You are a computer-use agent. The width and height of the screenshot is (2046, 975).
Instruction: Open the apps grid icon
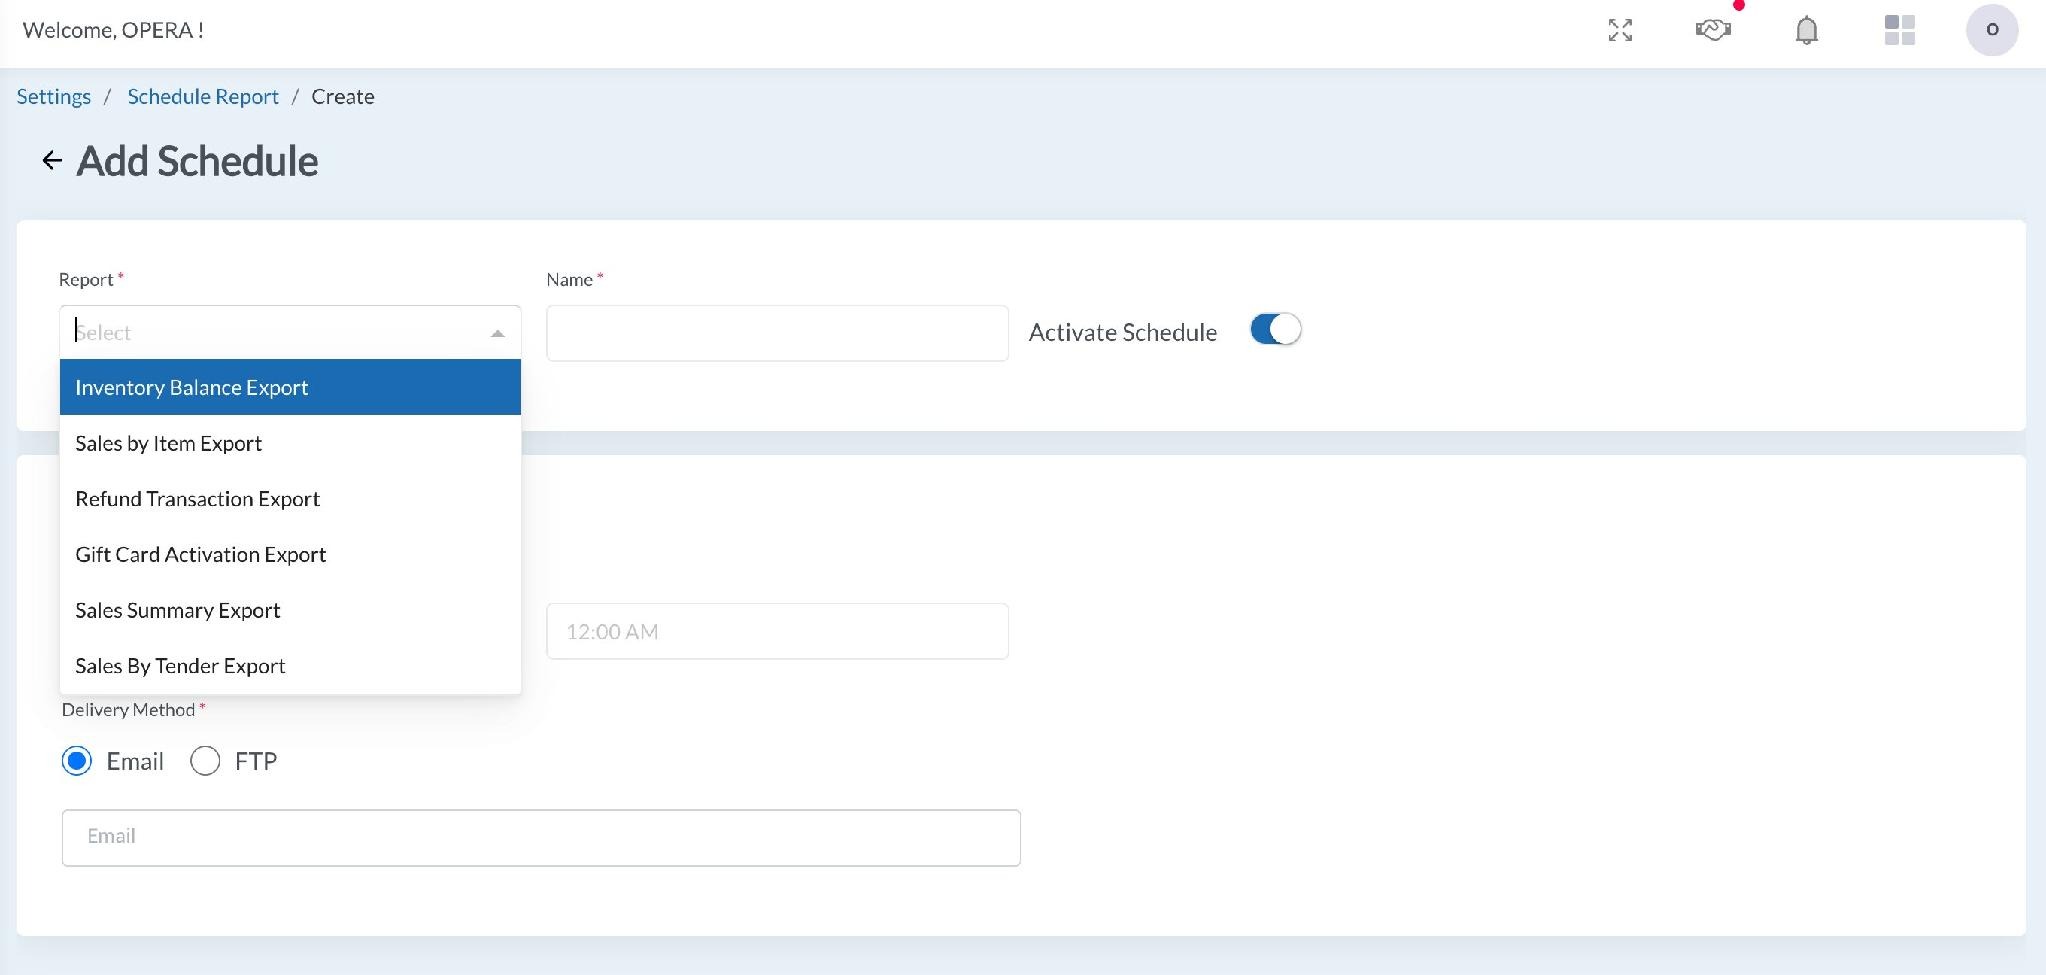tap(1899, 30)
